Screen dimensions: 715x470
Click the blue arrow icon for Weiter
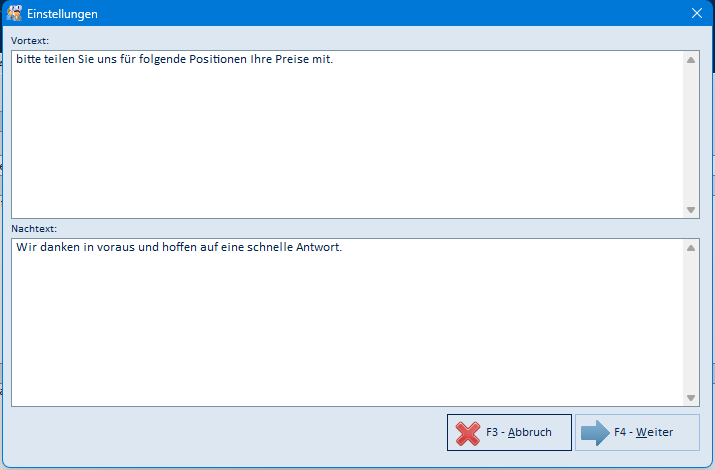[x=595, y=433]
